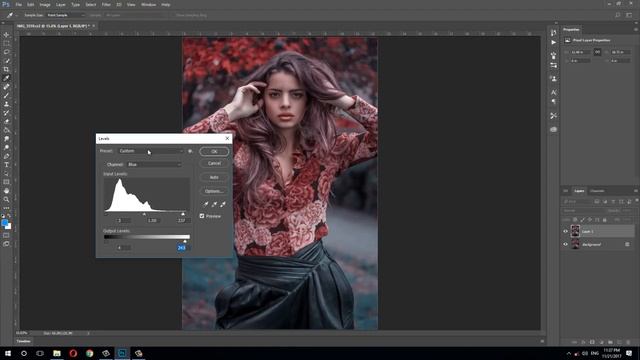640x360 pixels.
Task: Select the Crop tool
Action: click(6, 69)
